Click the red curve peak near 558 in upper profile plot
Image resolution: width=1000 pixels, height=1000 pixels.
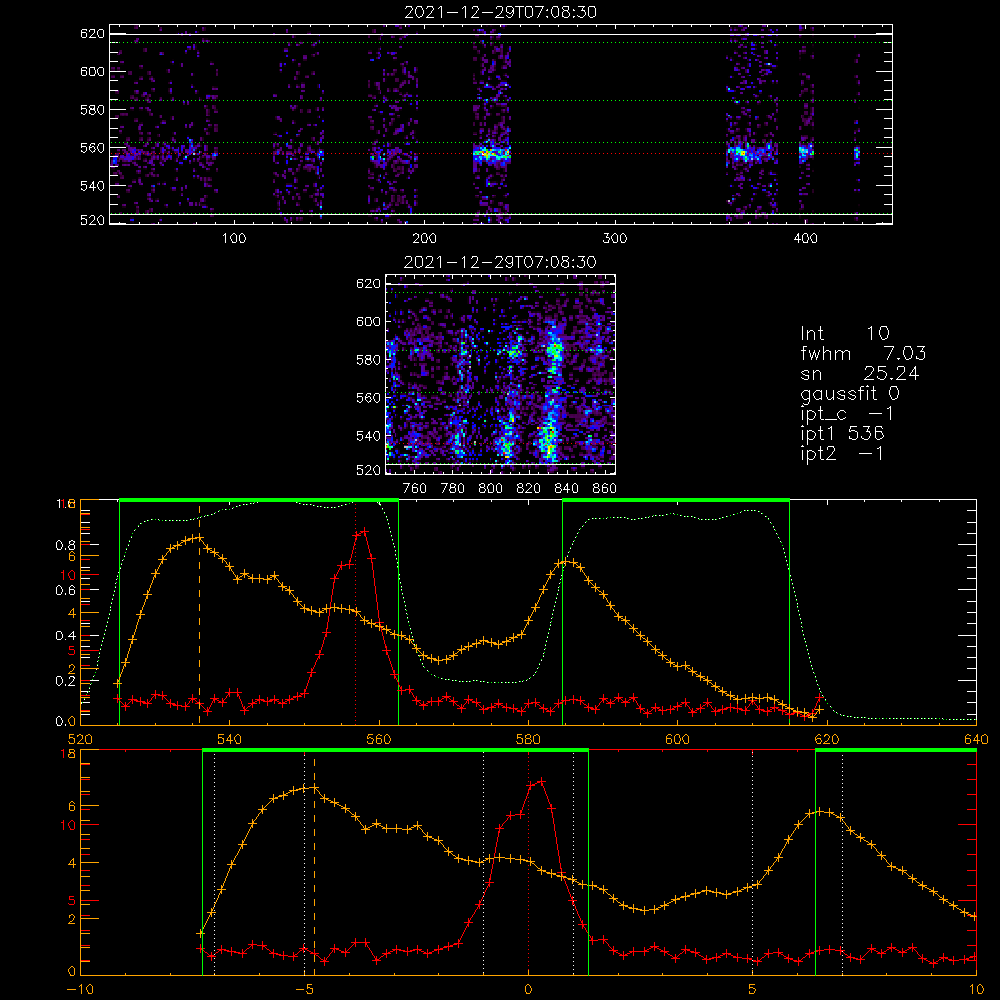[x=364, y=531]
